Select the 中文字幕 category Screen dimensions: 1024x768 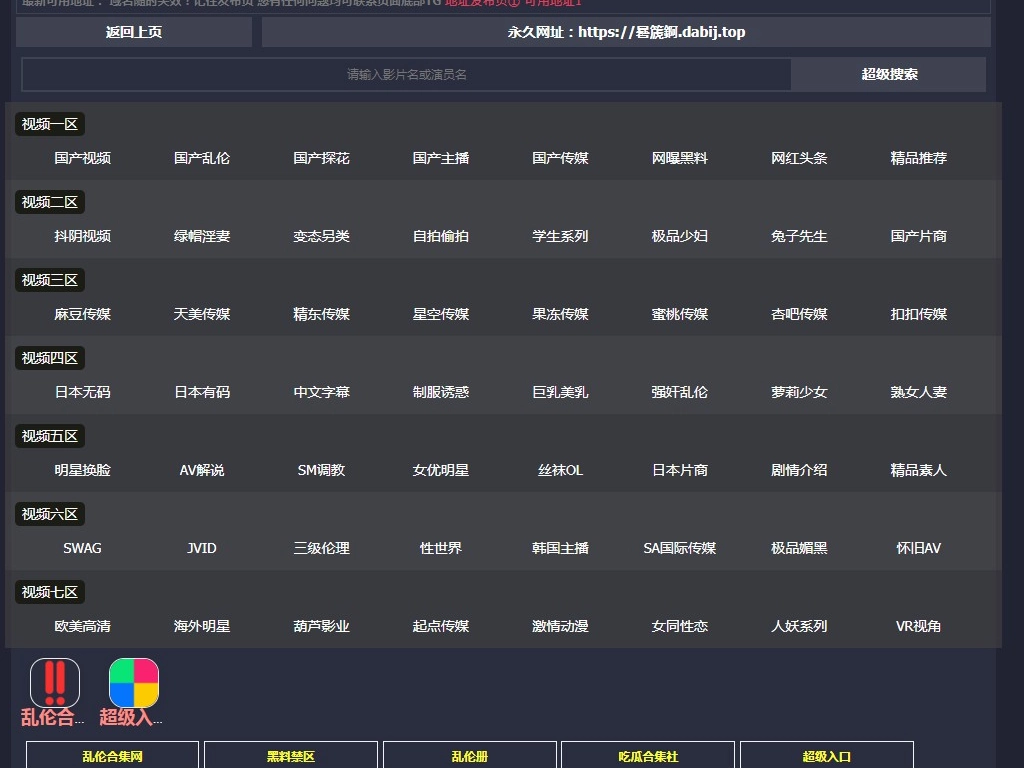321,392
